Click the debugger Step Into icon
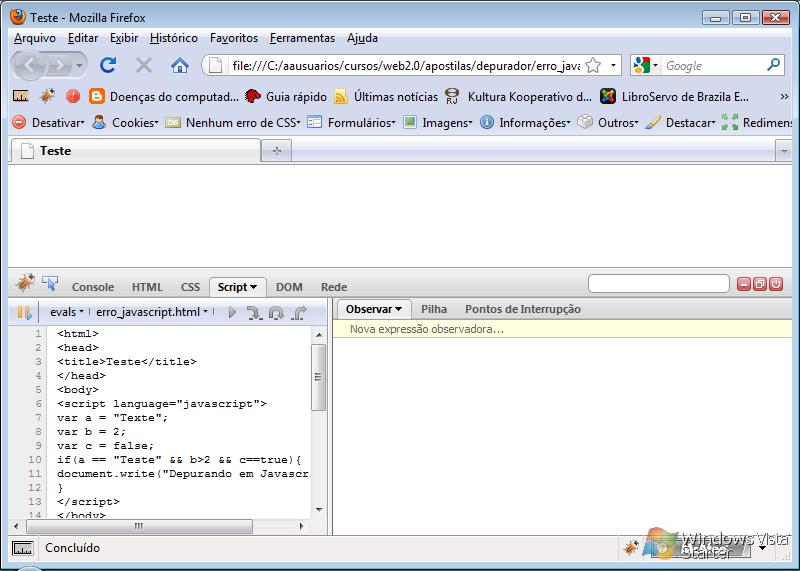The width and height of the screenshot is (800, 571). [x=254, y=312]
